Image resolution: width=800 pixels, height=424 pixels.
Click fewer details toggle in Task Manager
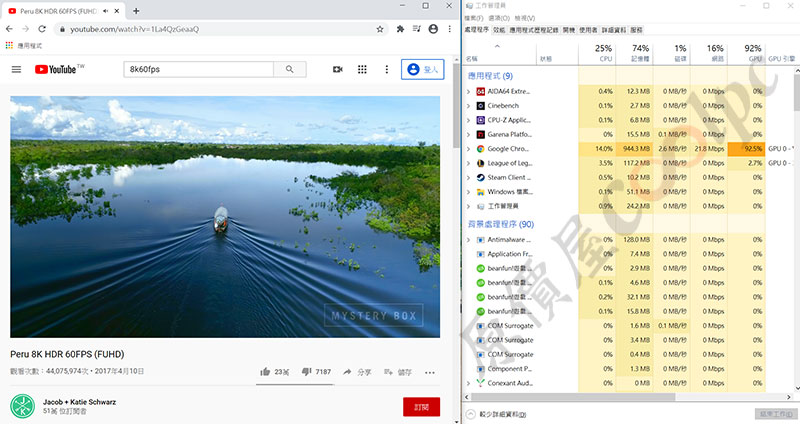(496, 414)
